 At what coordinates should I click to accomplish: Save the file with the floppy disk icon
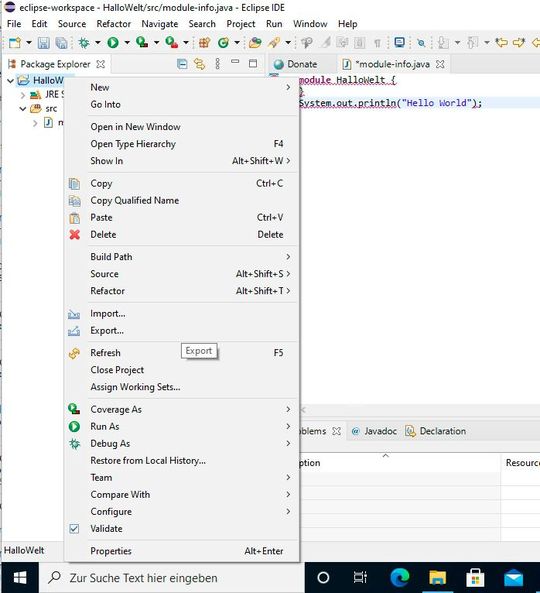pos(43,43)
